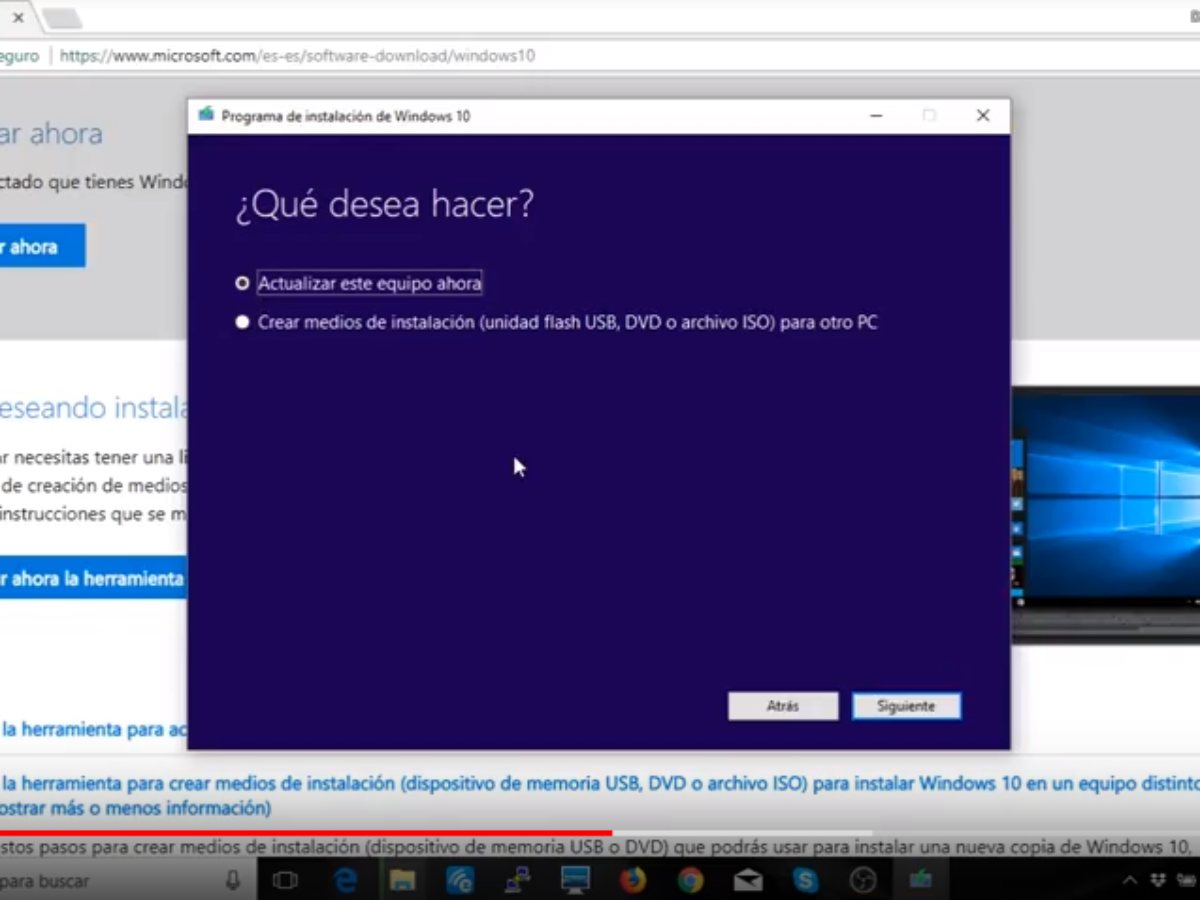Open OBS Studio from the taskbar

[863, 881]
